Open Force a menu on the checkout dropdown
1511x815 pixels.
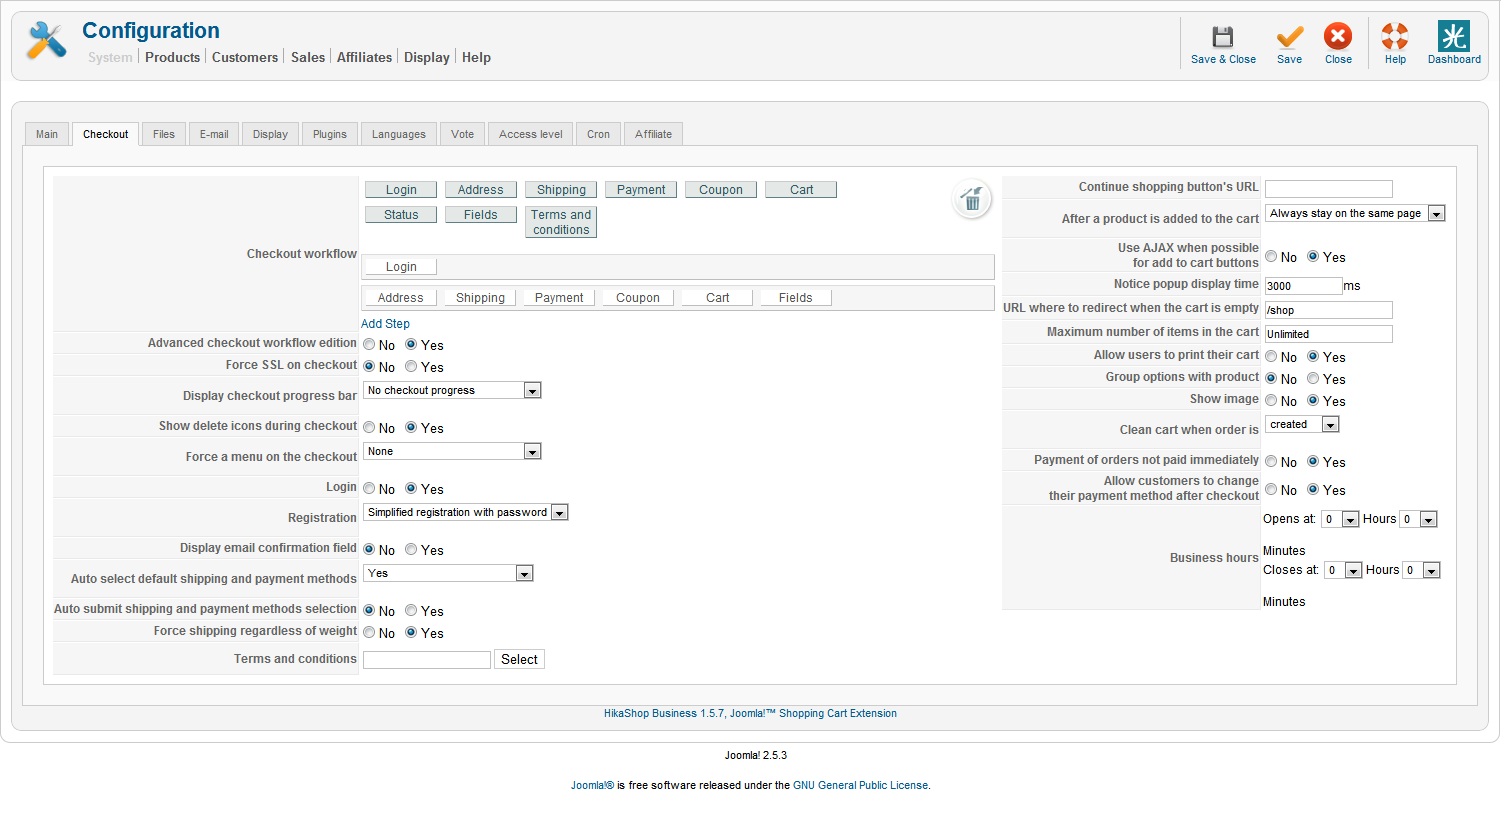(452, 451)
